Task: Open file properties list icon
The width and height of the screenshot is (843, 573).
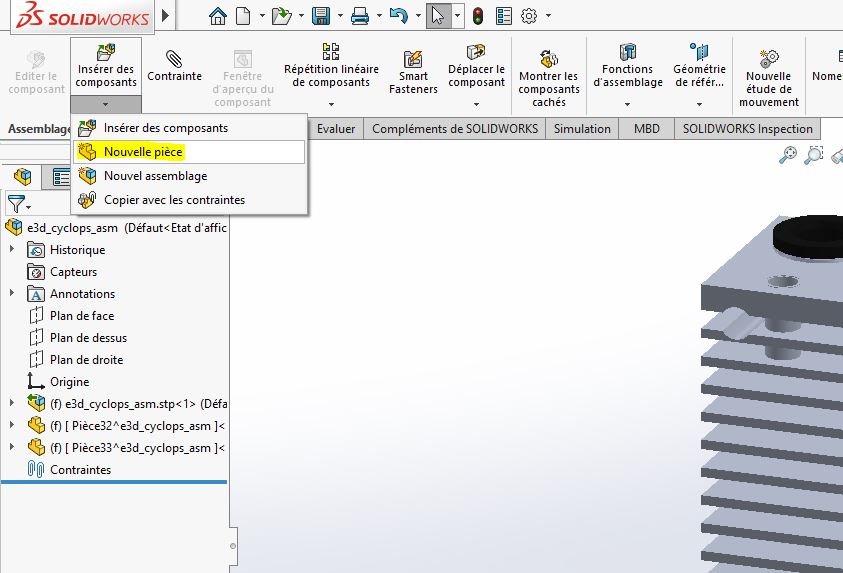Action: [x=504, y=16]
